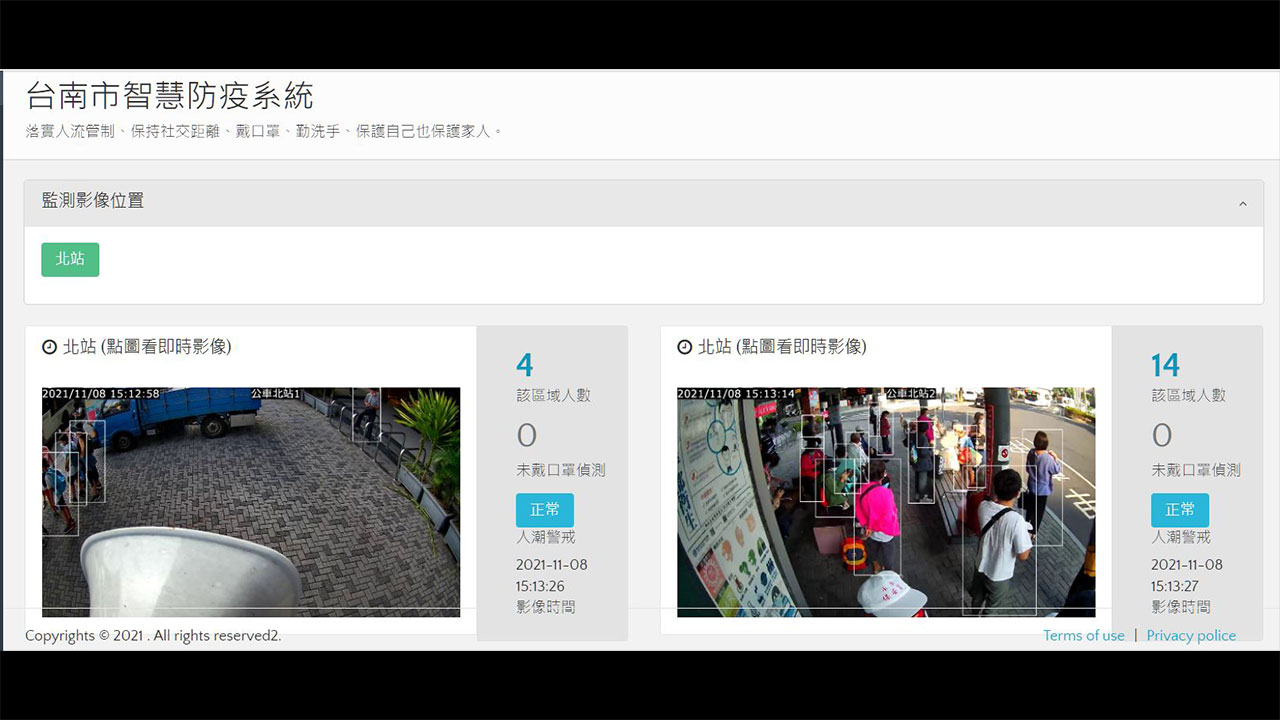The height and width of the screenshot is (720, 1280).
Task: Click the right card title 北站 (點圖看即時影像)
Action: point(782,347)
